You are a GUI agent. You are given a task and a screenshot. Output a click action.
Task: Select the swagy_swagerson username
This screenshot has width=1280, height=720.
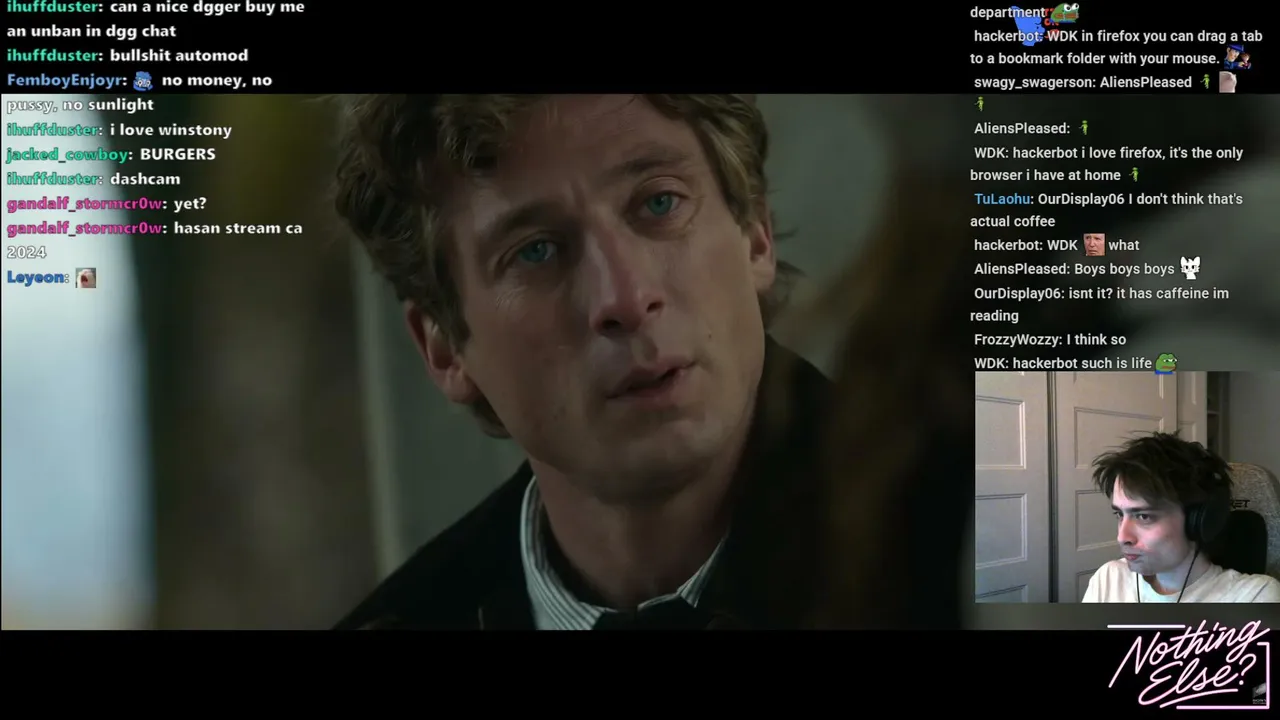click(x=1032, y=82)
